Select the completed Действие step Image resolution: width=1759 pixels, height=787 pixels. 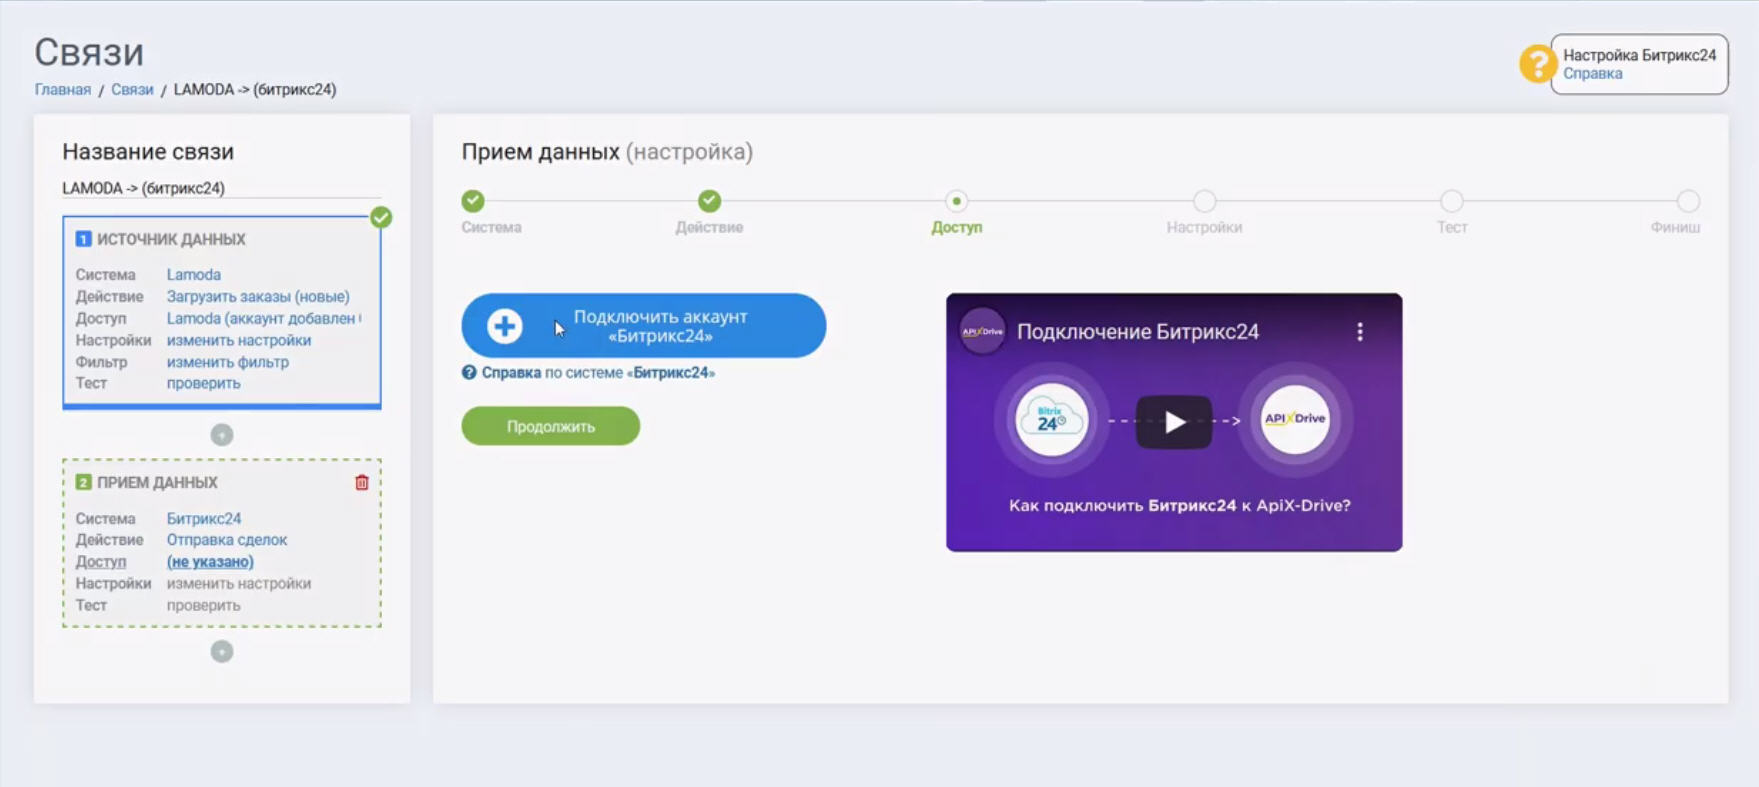click(x=709, y=201)
